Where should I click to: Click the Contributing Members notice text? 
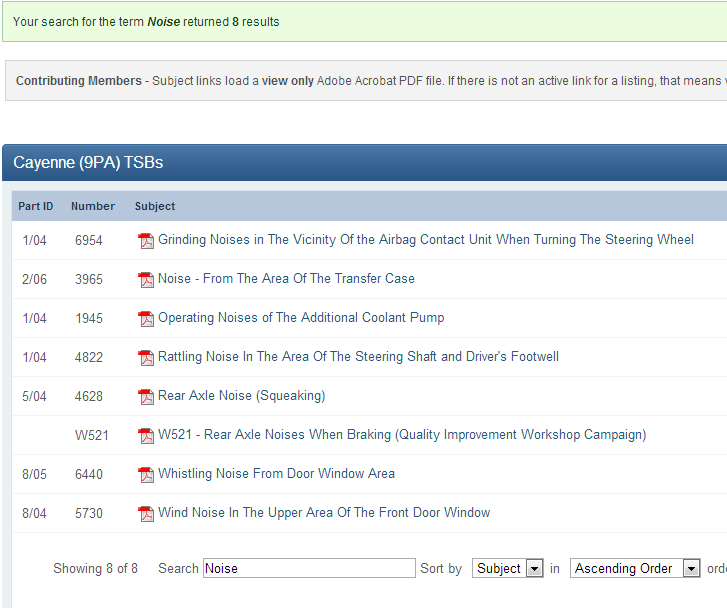click(x=371, y=81)
